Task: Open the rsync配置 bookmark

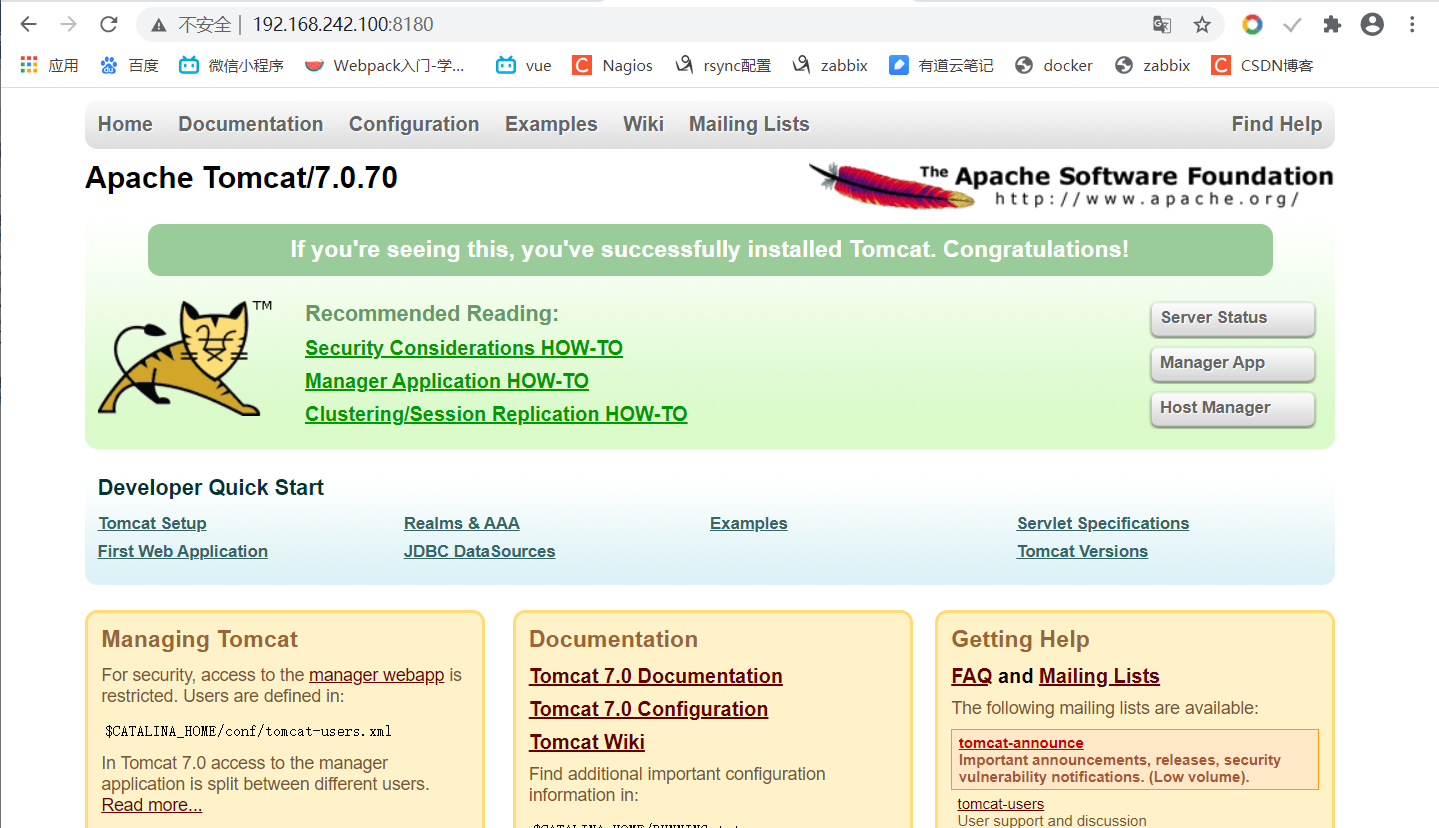Action: (x=722, y=65)
